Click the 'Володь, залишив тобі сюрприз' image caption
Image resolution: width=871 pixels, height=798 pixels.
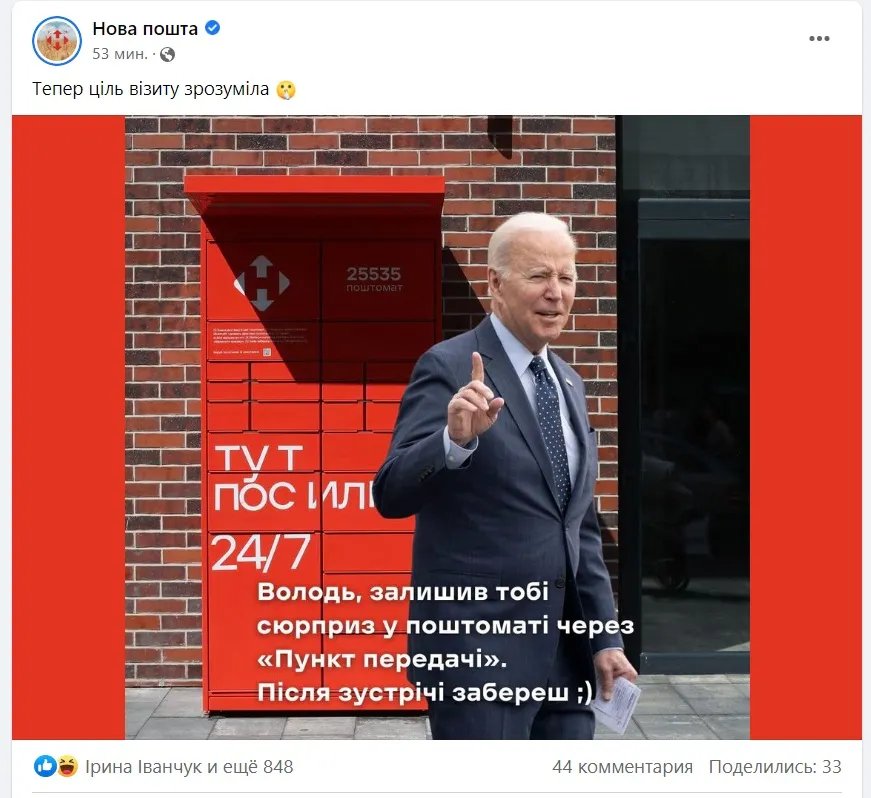[445, 642]
